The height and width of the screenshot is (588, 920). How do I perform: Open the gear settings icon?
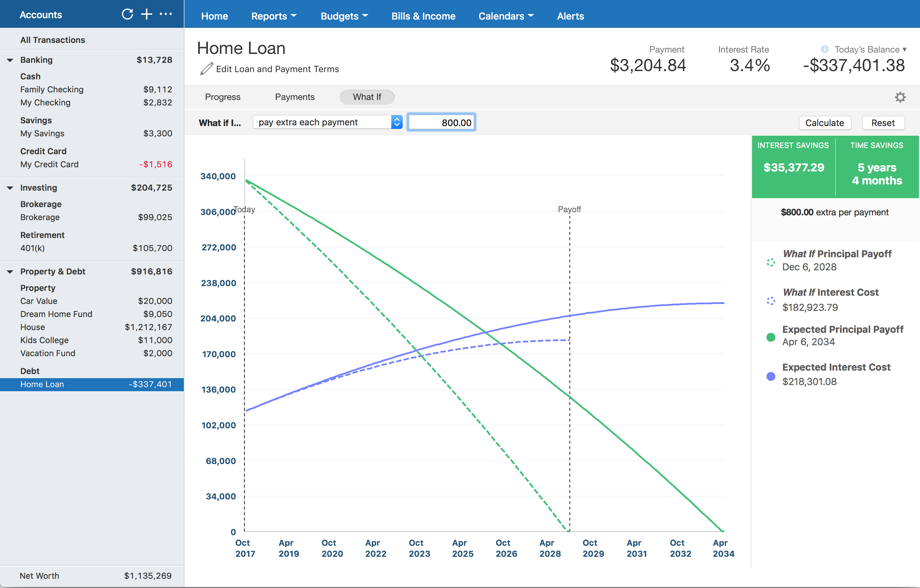coord(900,97)
